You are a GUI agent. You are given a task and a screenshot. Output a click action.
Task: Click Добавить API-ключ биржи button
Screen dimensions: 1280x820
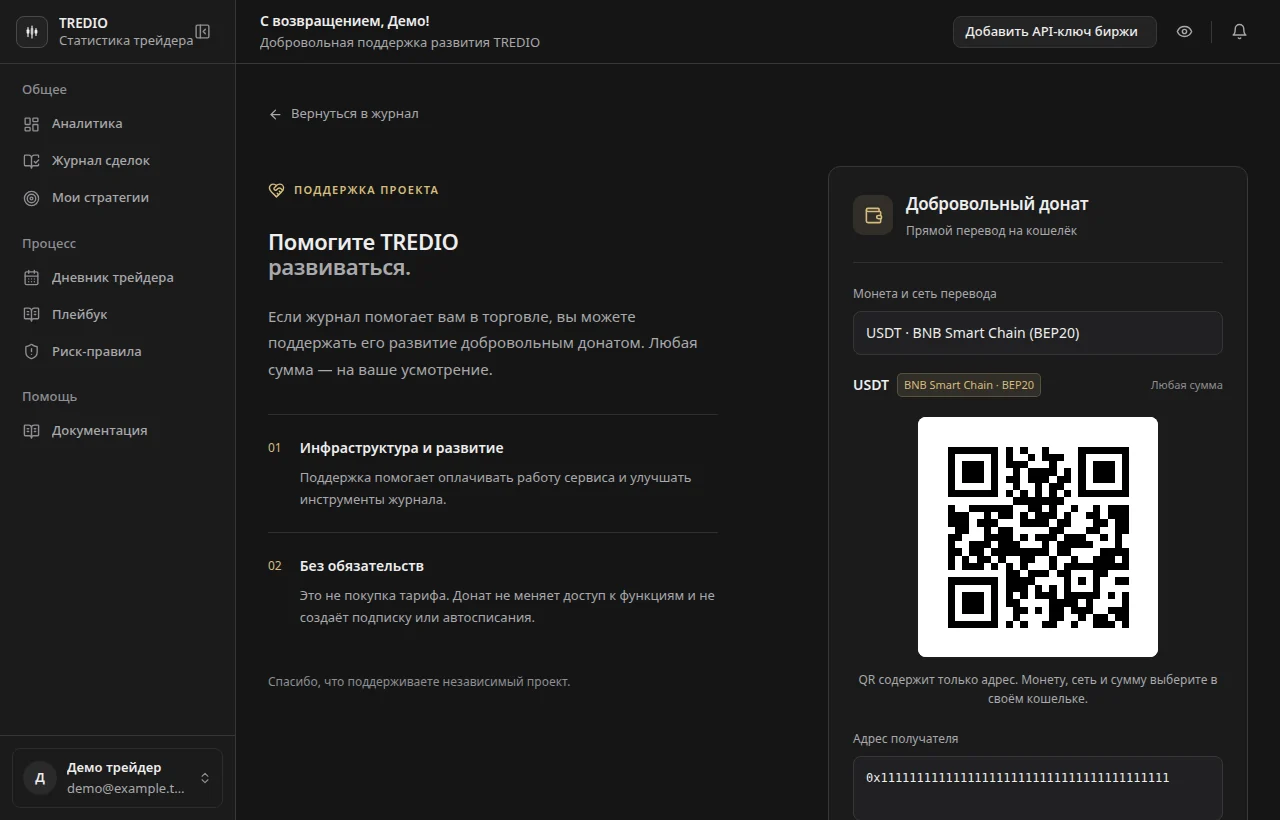coord(1055,32)
